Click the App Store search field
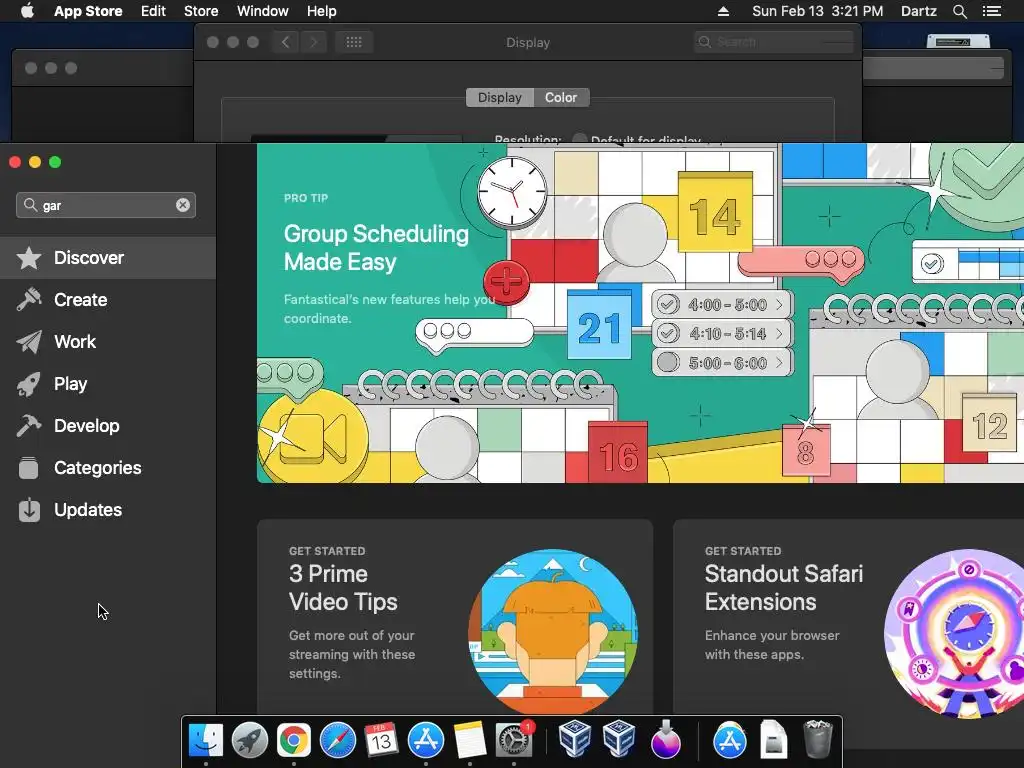The image size is (1024, 768). tap(106, 205)
